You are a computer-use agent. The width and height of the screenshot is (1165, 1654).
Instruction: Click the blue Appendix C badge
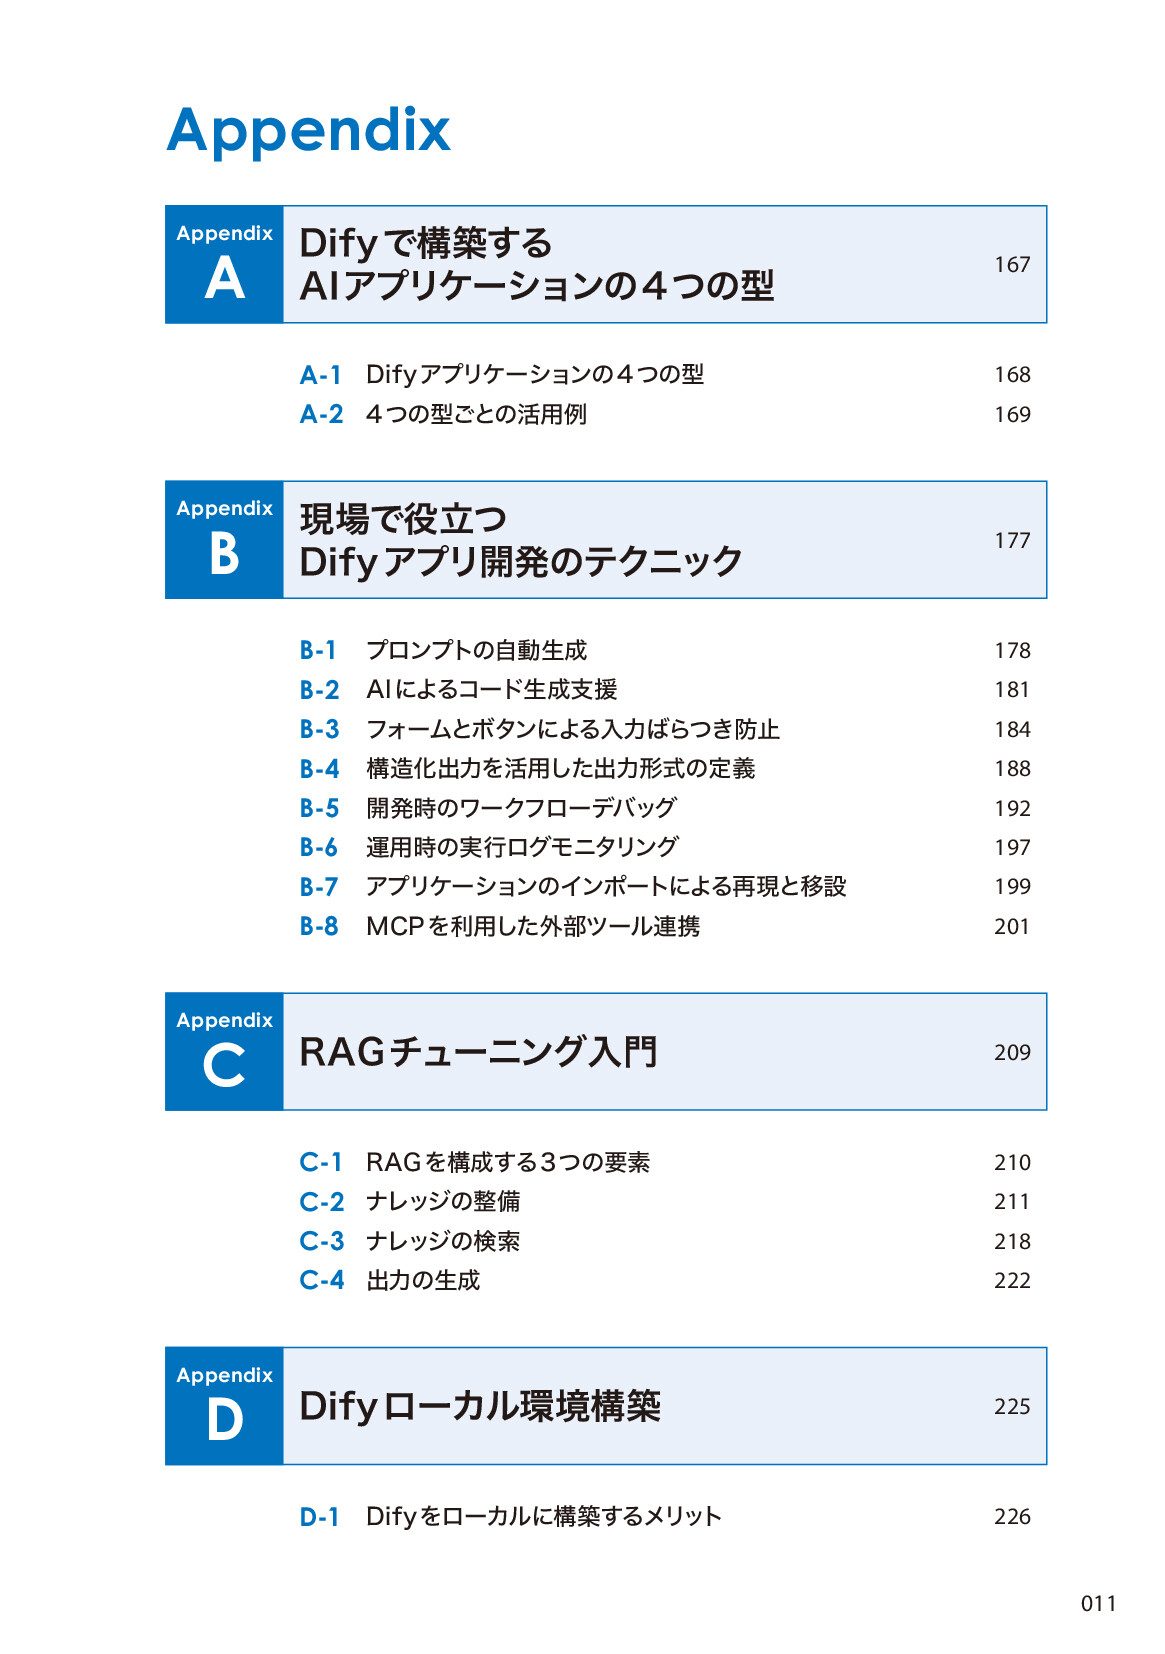(224, 1052)
